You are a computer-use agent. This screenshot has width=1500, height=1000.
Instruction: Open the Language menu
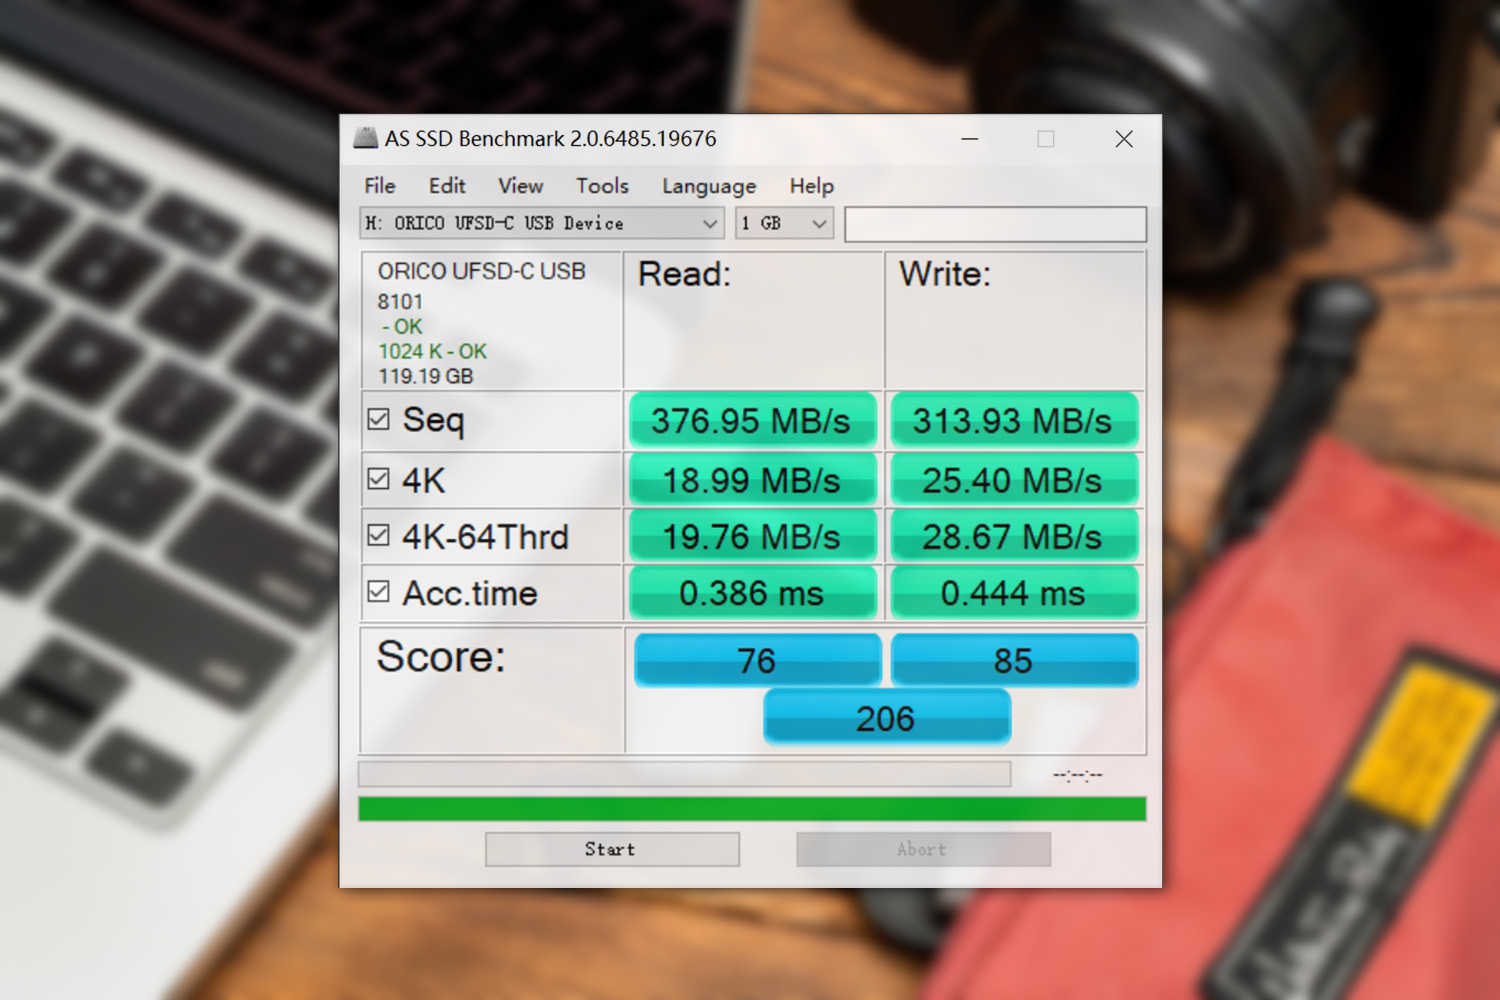(709, 186)
